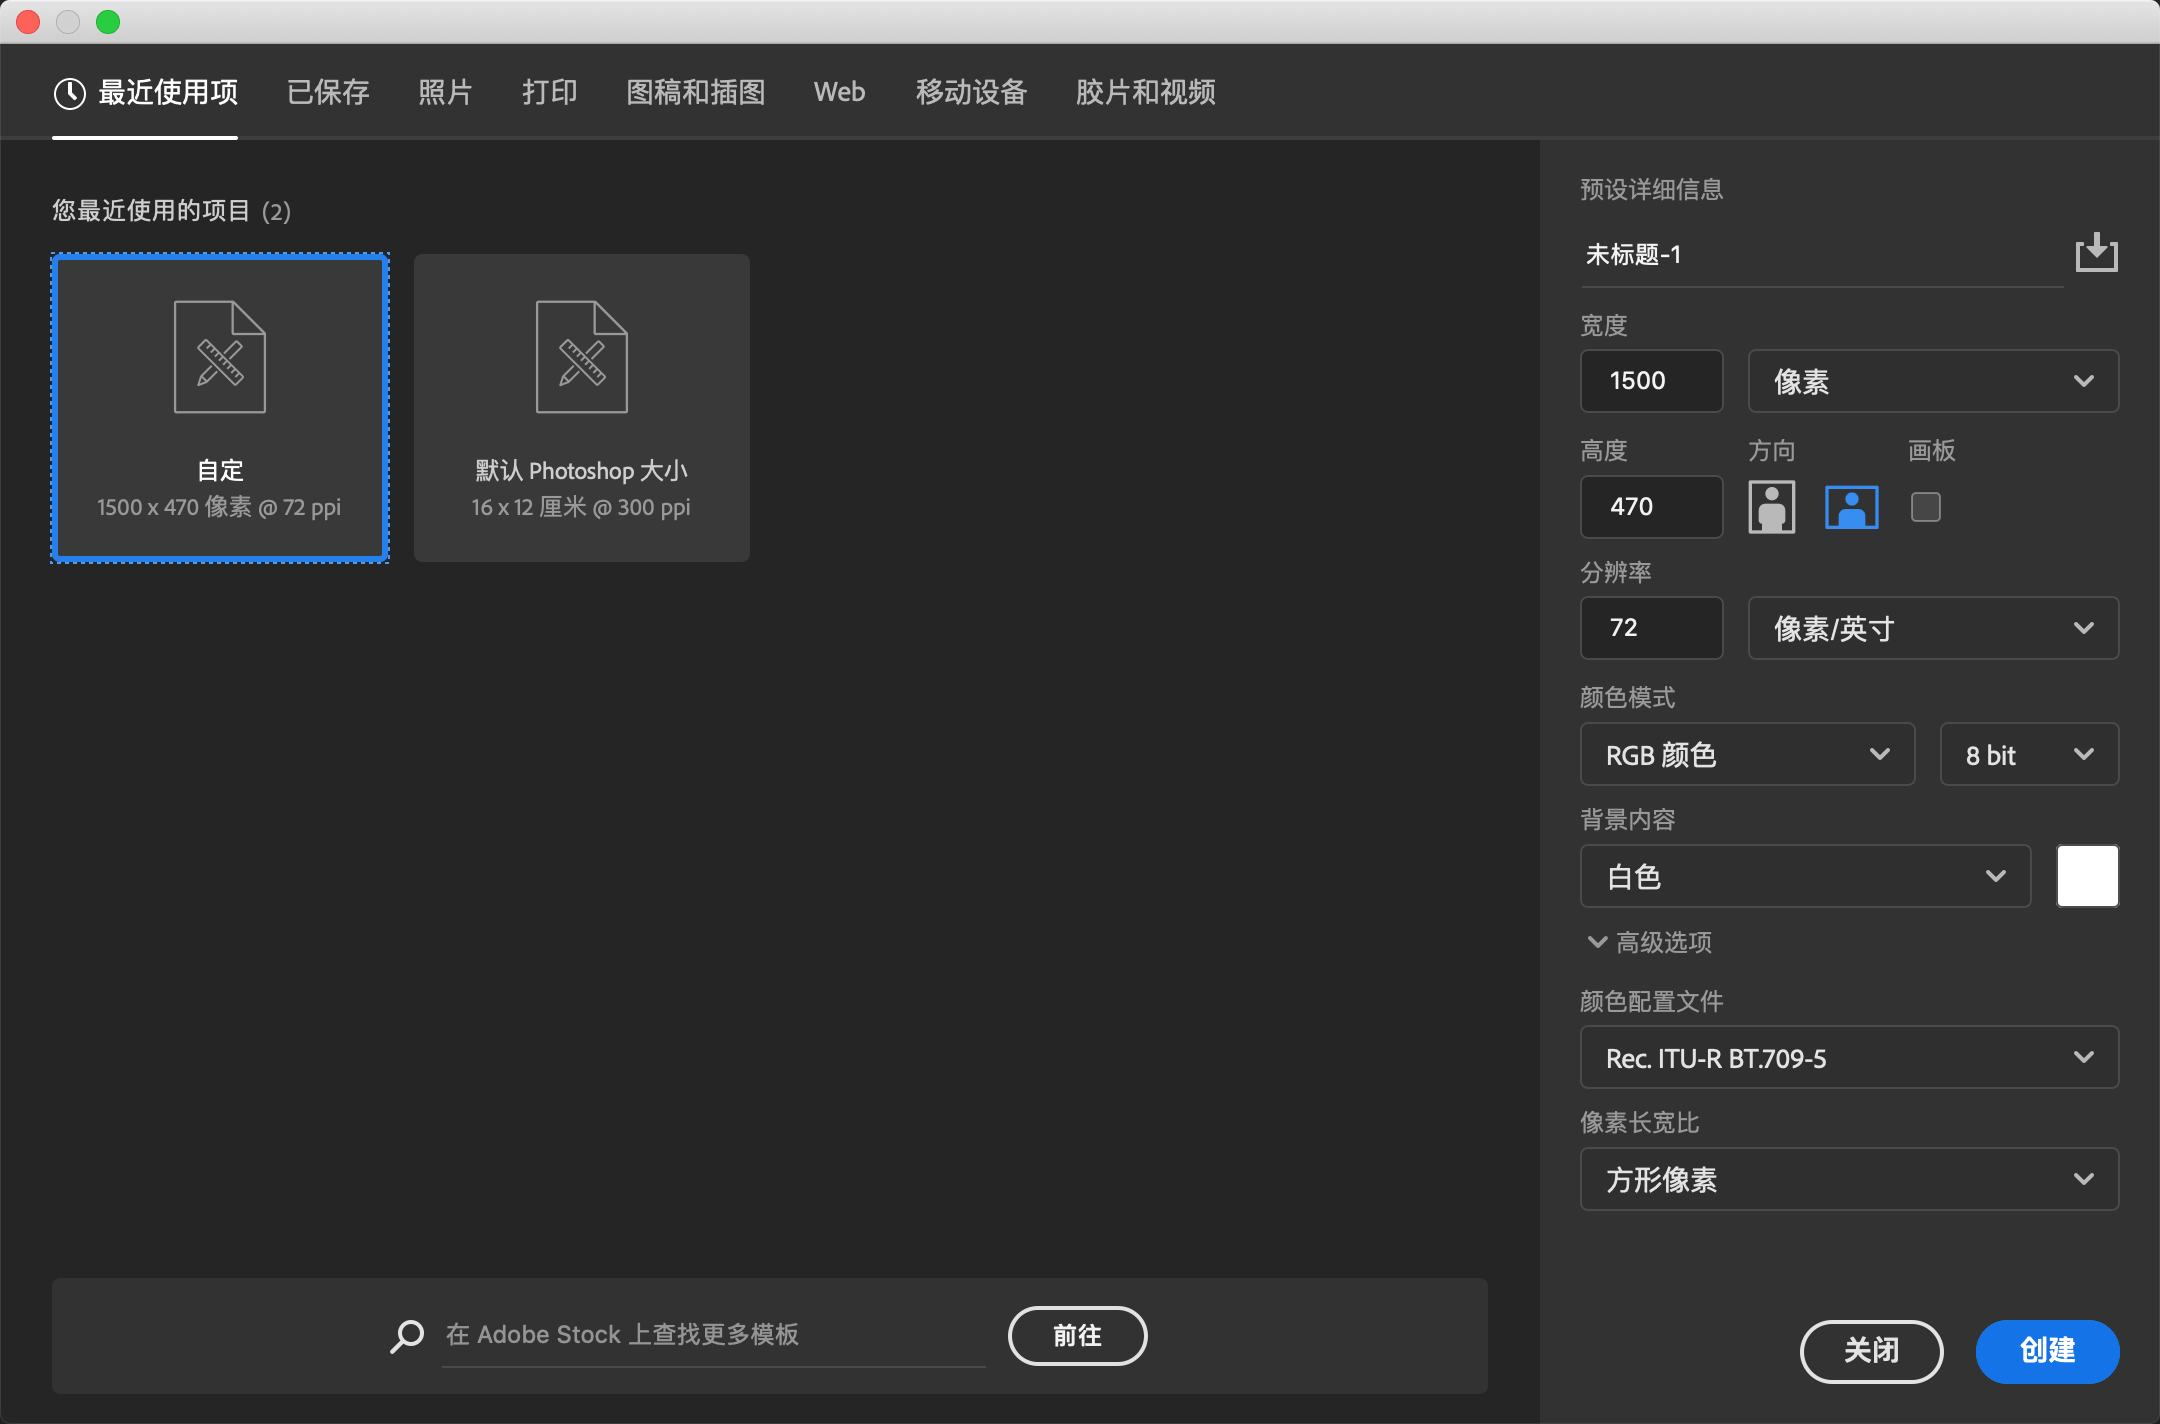2160x1424 pixels.
Task: Click the custom preset document icon
Action: coord(220,357)
